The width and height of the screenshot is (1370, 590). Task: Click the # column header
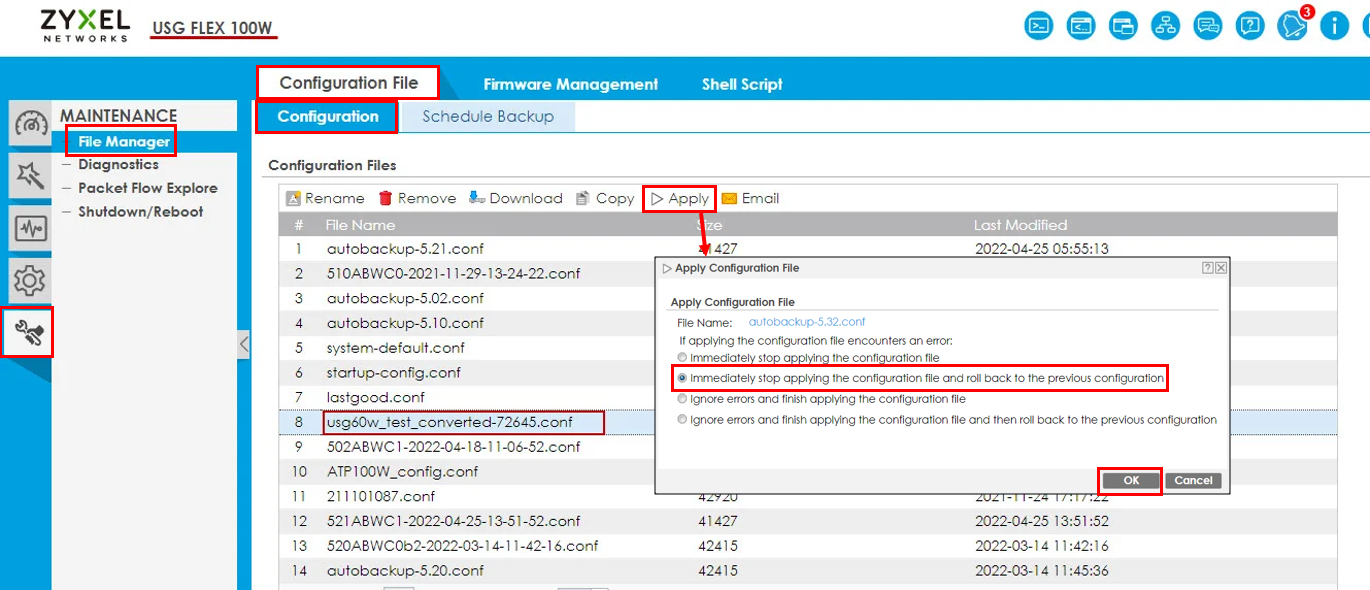(x=298, y=225)
